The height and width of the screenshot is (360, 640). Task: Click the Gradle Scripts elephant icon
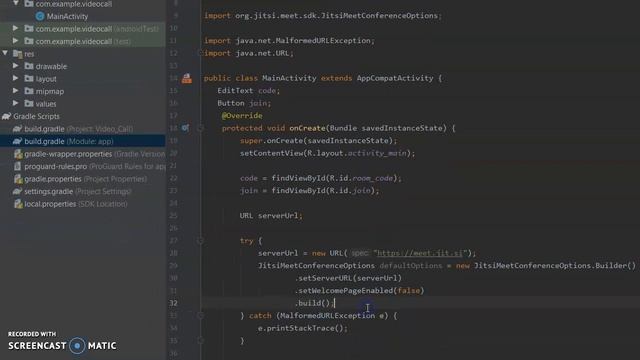(7, 116)
